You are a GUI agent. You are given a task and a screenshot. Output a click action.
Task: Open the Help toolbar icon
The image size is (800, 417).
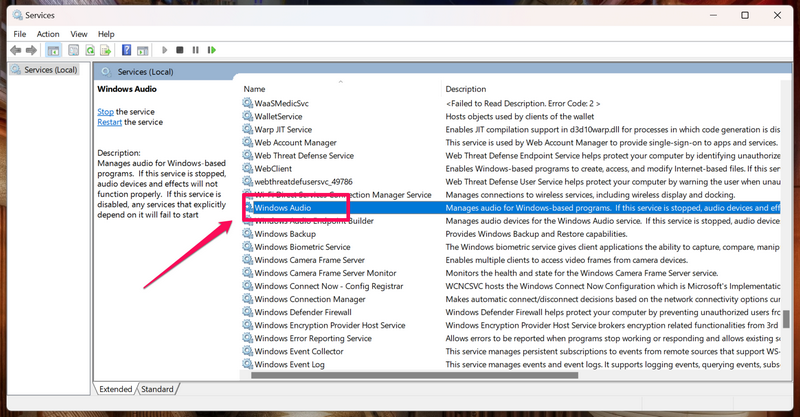pyautogui.click(x=127, y=50)
